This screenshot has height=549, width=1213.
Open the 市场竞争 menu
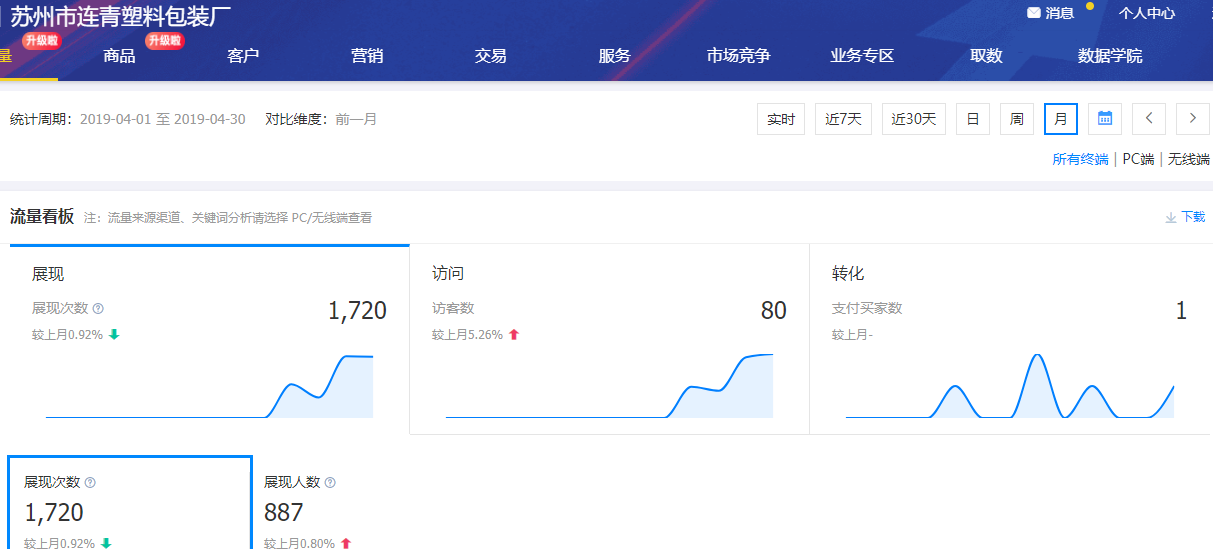pyautogui.click(x=739, y=56)
